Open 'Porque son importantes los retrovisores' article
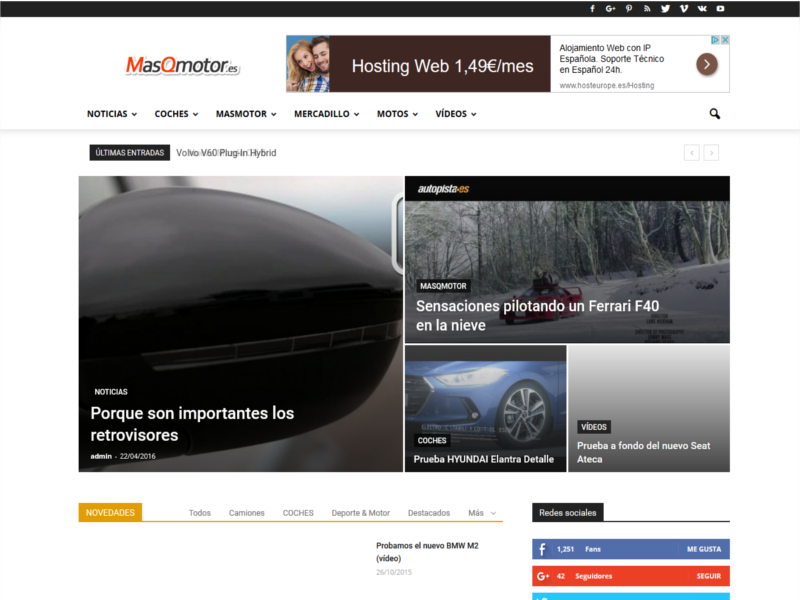 tap(192, 424)
